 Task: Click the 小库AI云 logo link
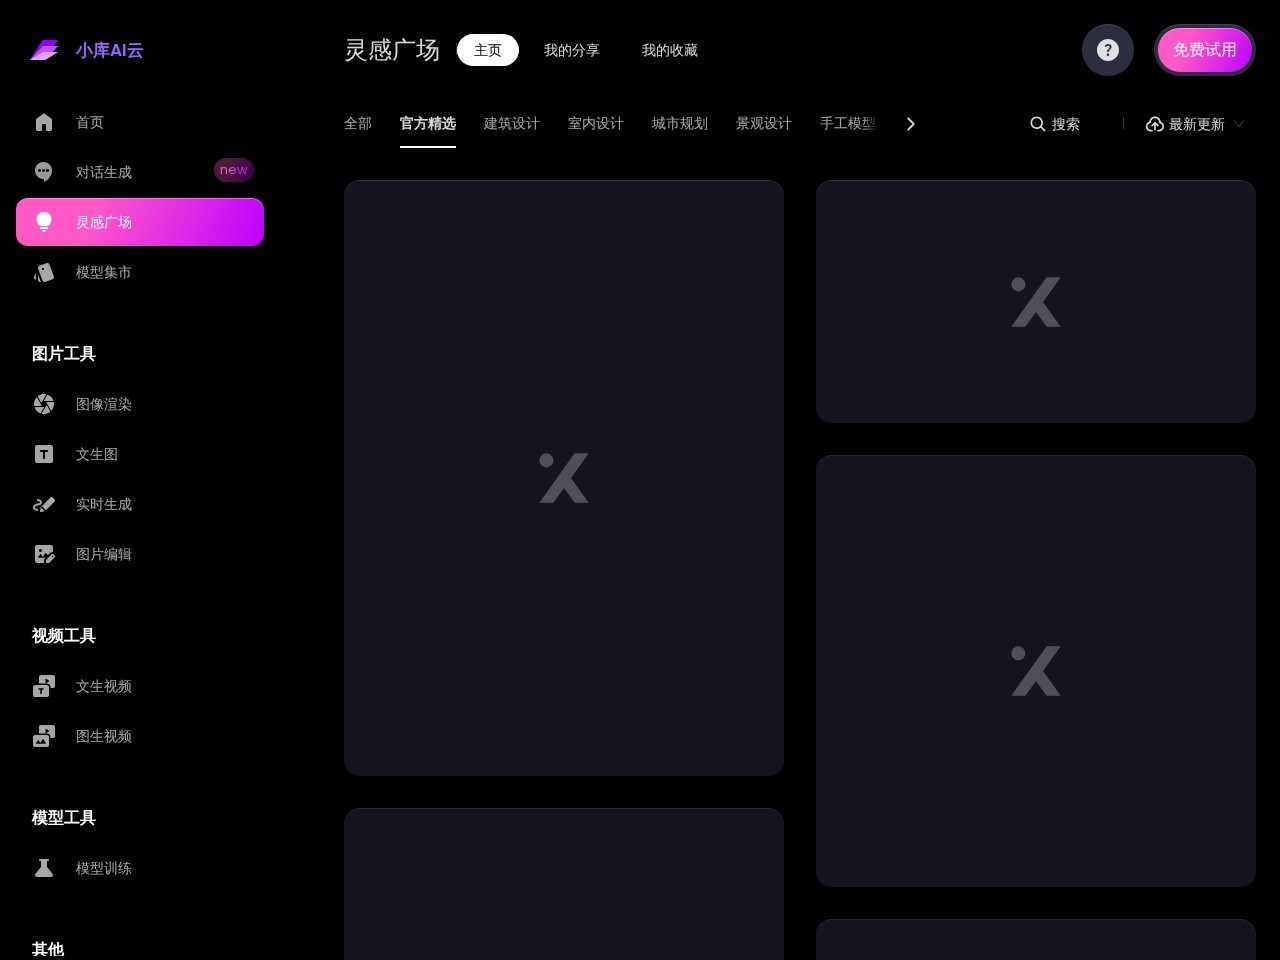coord(87,50)
